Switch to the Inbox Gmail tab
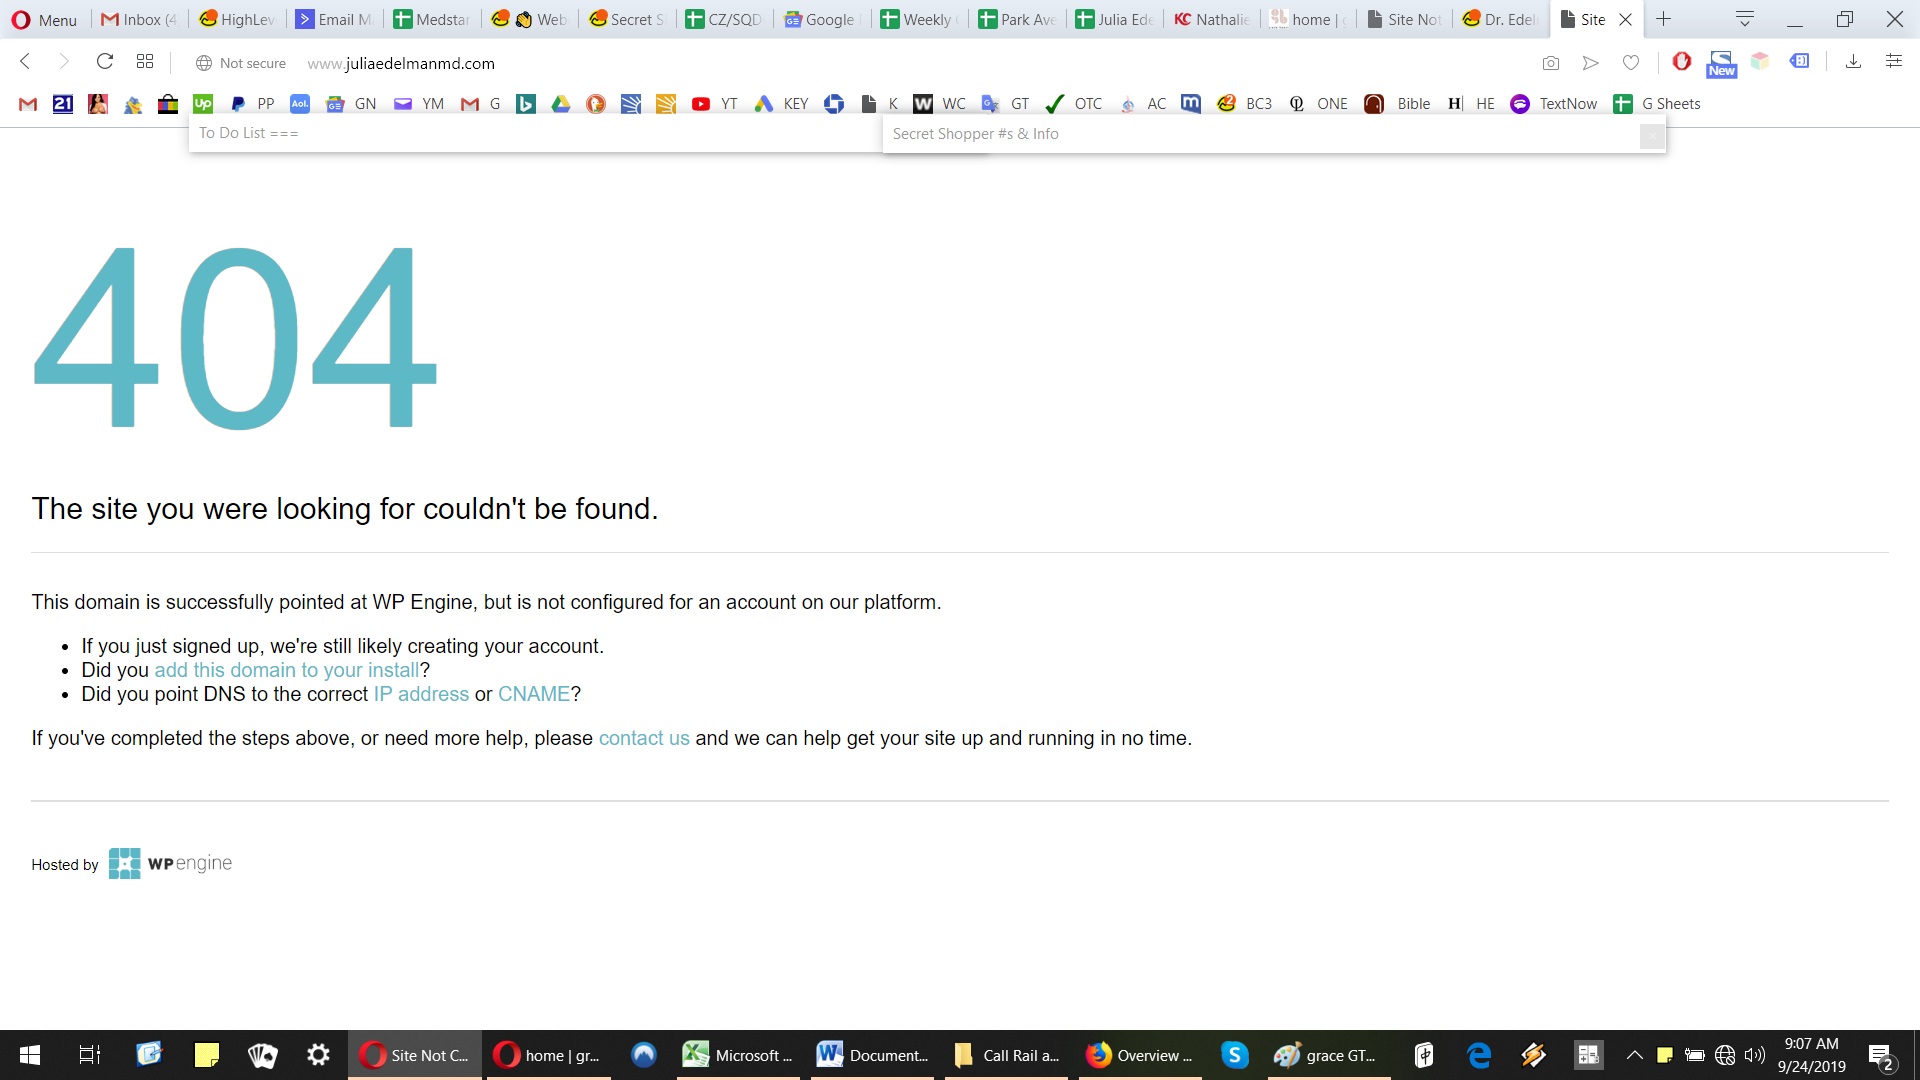Screen dimensions: 1920x1080 [139, 19]
